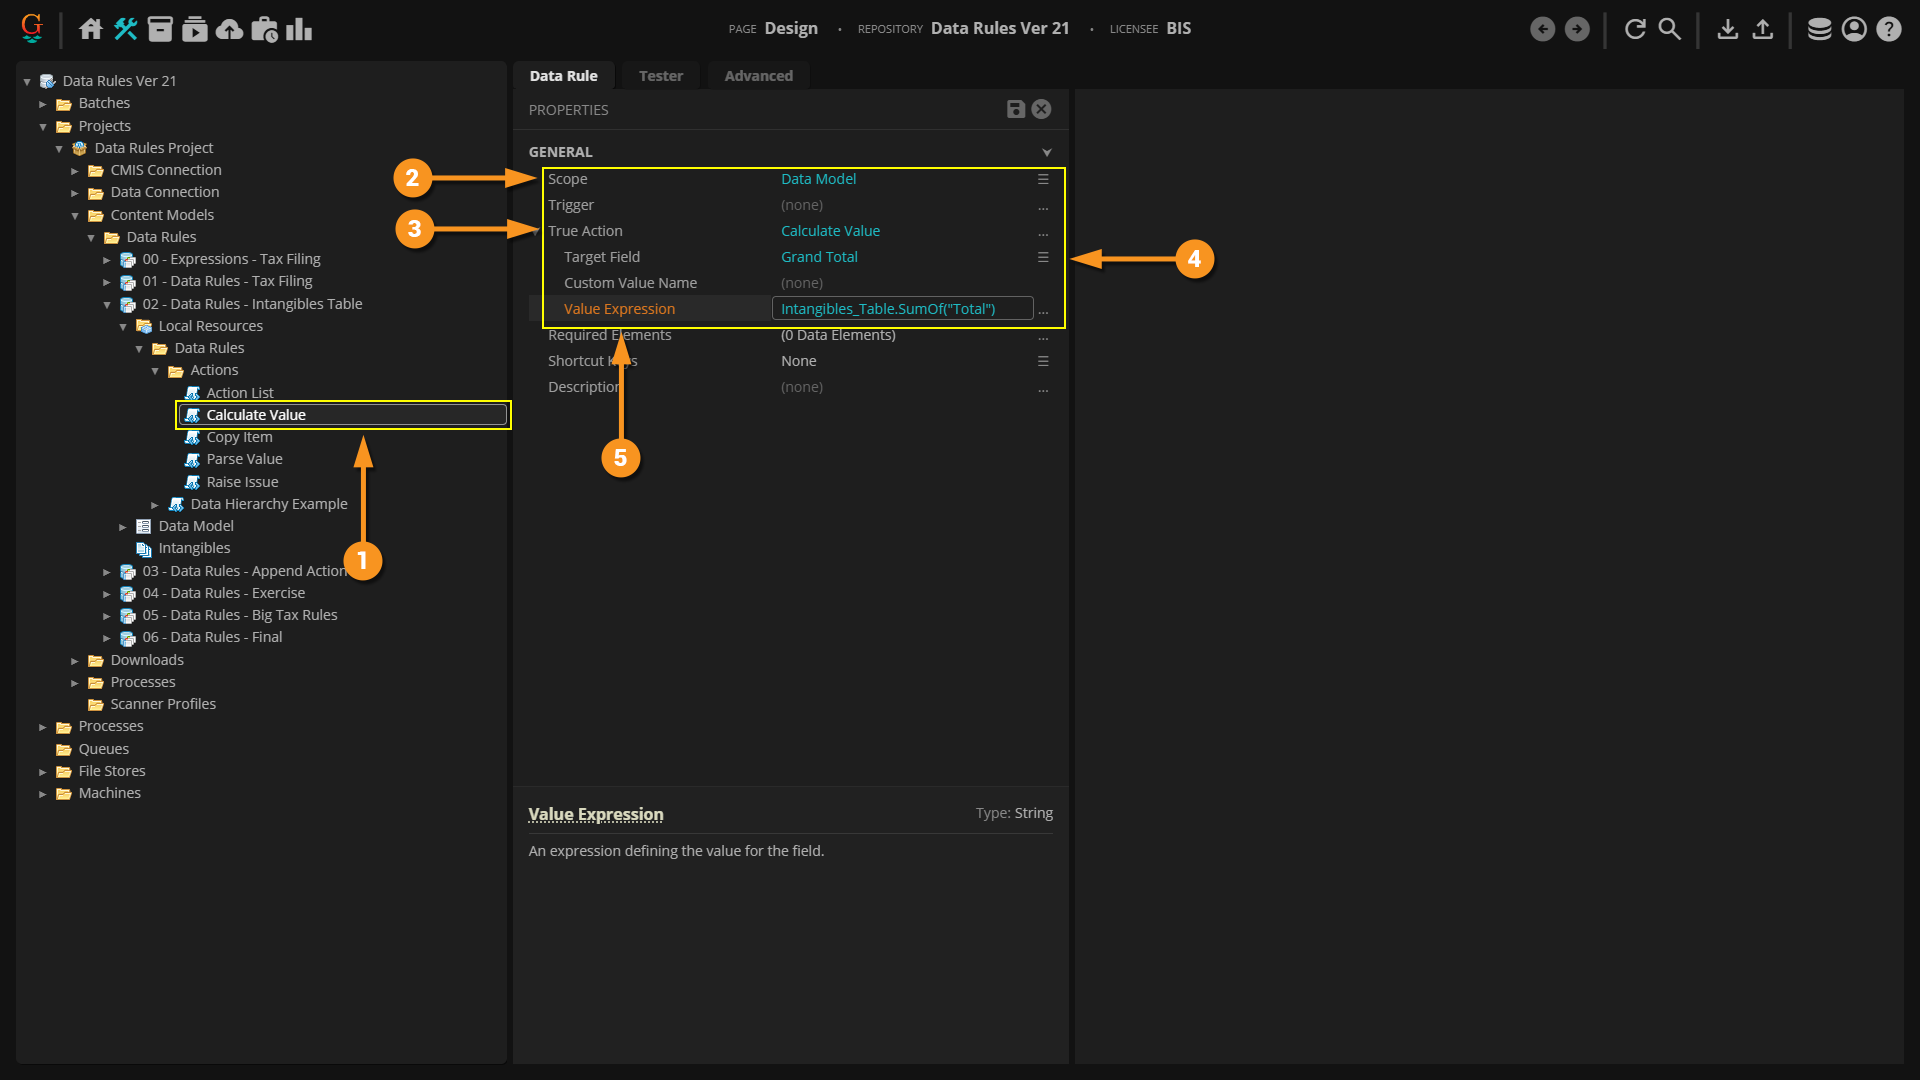Image resolution: width=1920 pixels, height=1080 pixels.
Task: Open the user account icon
Action: pos(1854,29)
